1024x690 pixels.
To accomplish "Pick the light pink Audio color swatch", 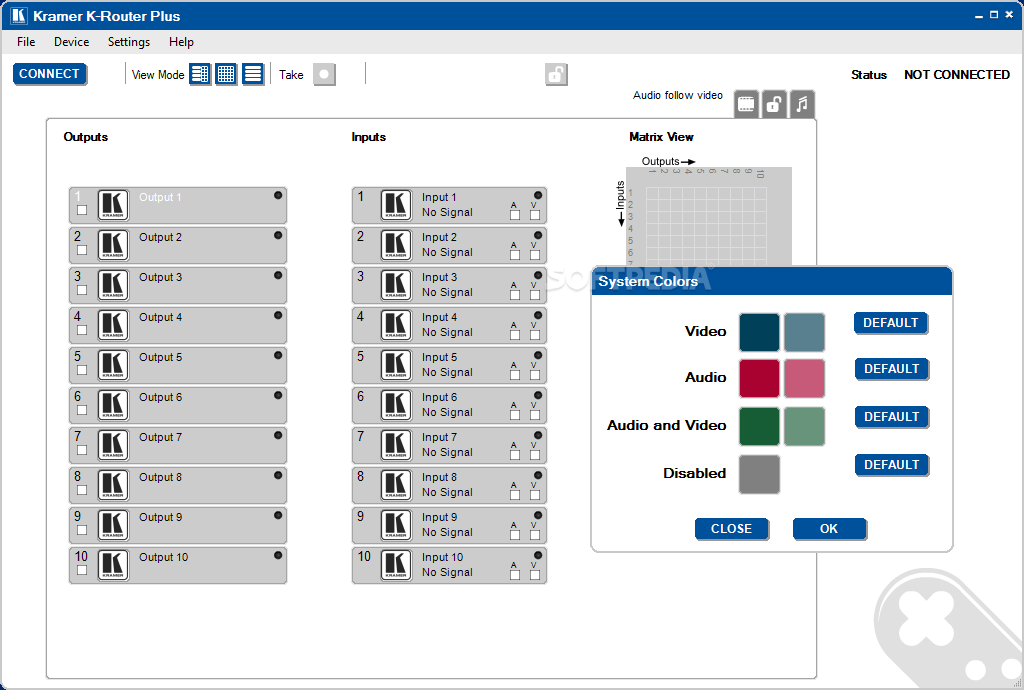I will (x=805, y=378).
